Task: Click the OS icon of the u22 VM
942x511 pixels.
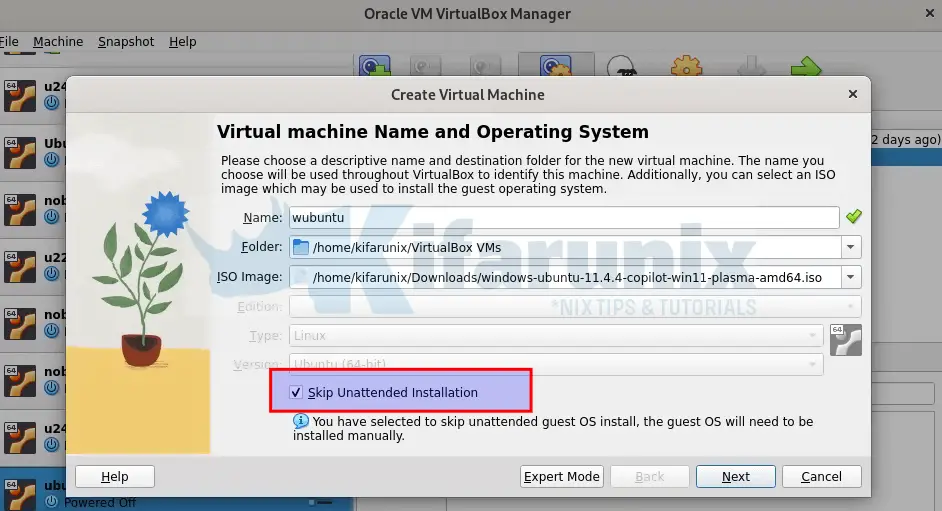Action: 20,267
